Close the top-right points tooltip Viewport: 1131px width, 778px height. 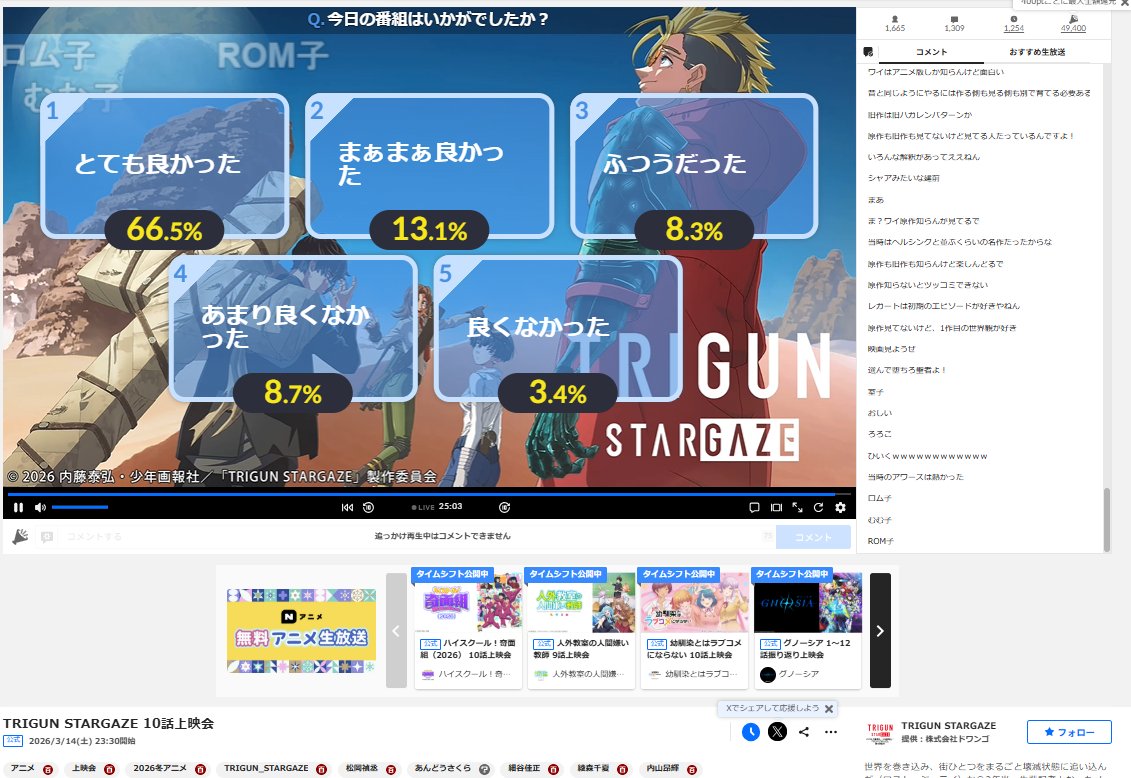tap(1124, 4)
